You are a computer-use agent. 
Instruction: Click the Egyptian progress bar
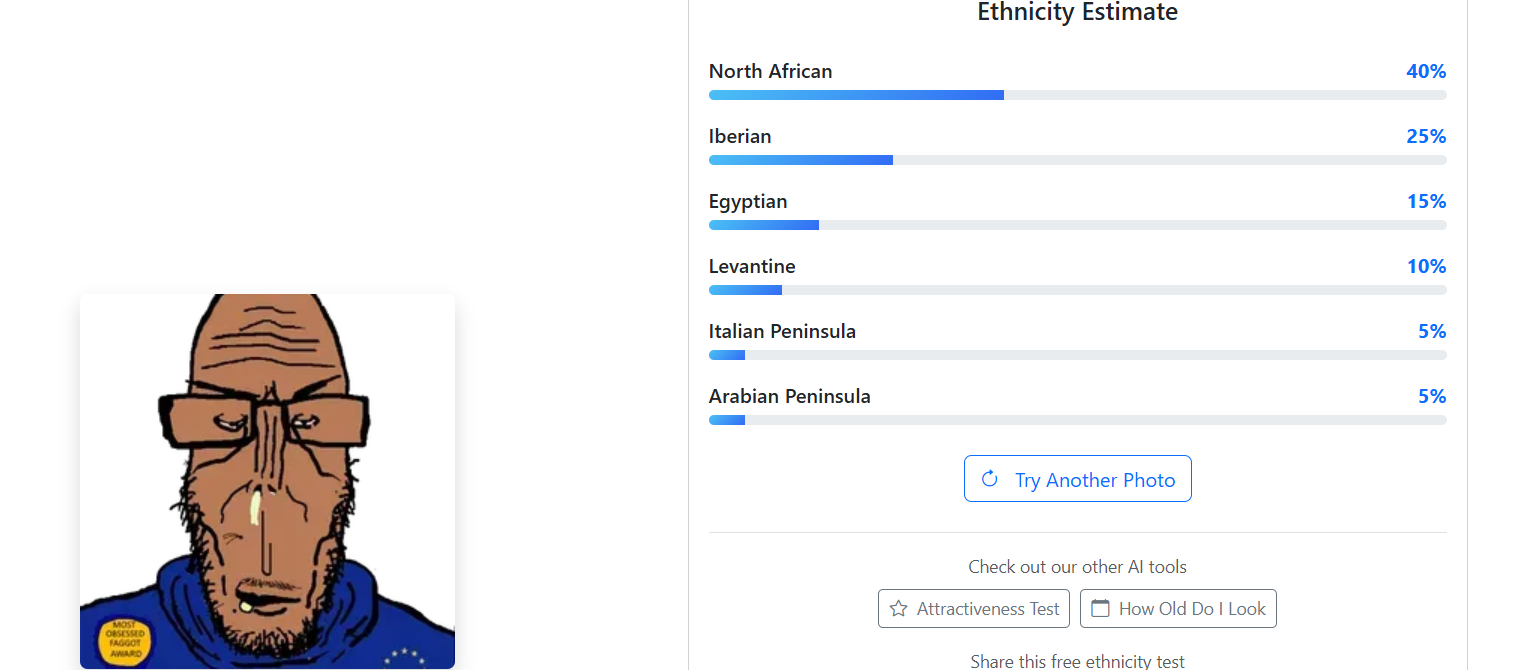click(x=1077, y=225)
